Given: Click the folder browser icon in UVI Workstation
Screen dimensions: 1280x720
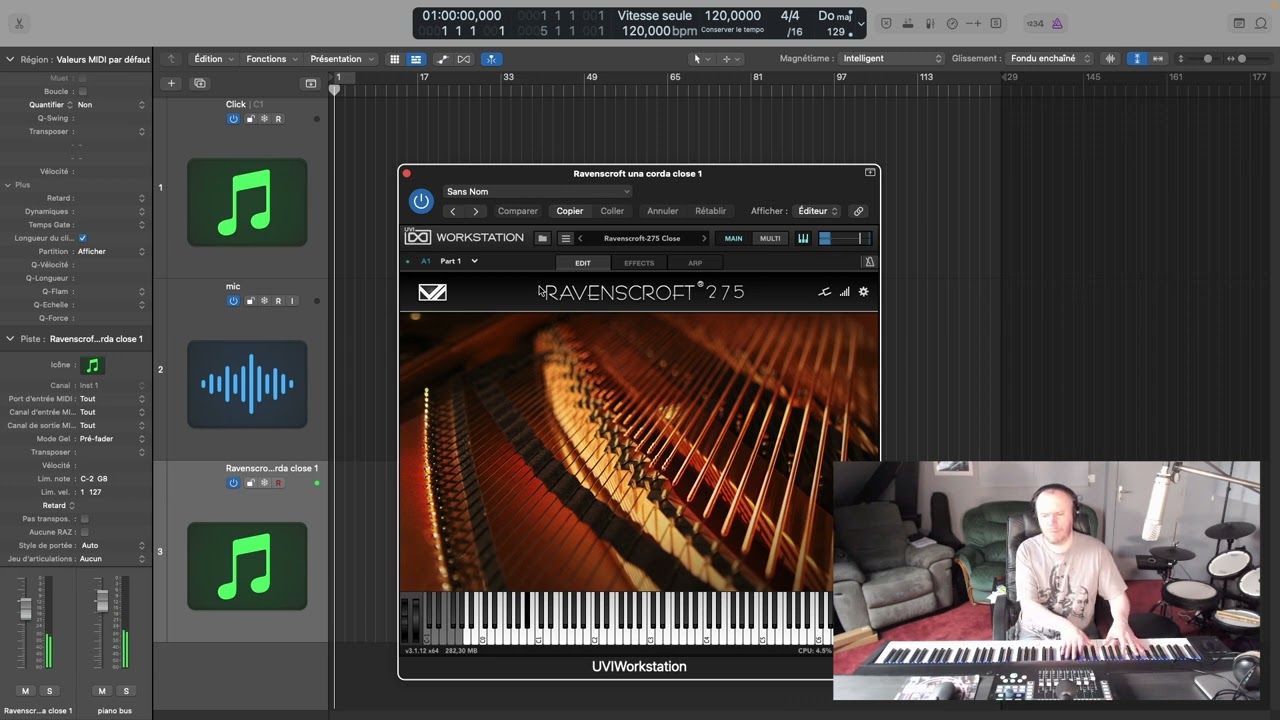Looking at the screenshot, I should (542, 238).
